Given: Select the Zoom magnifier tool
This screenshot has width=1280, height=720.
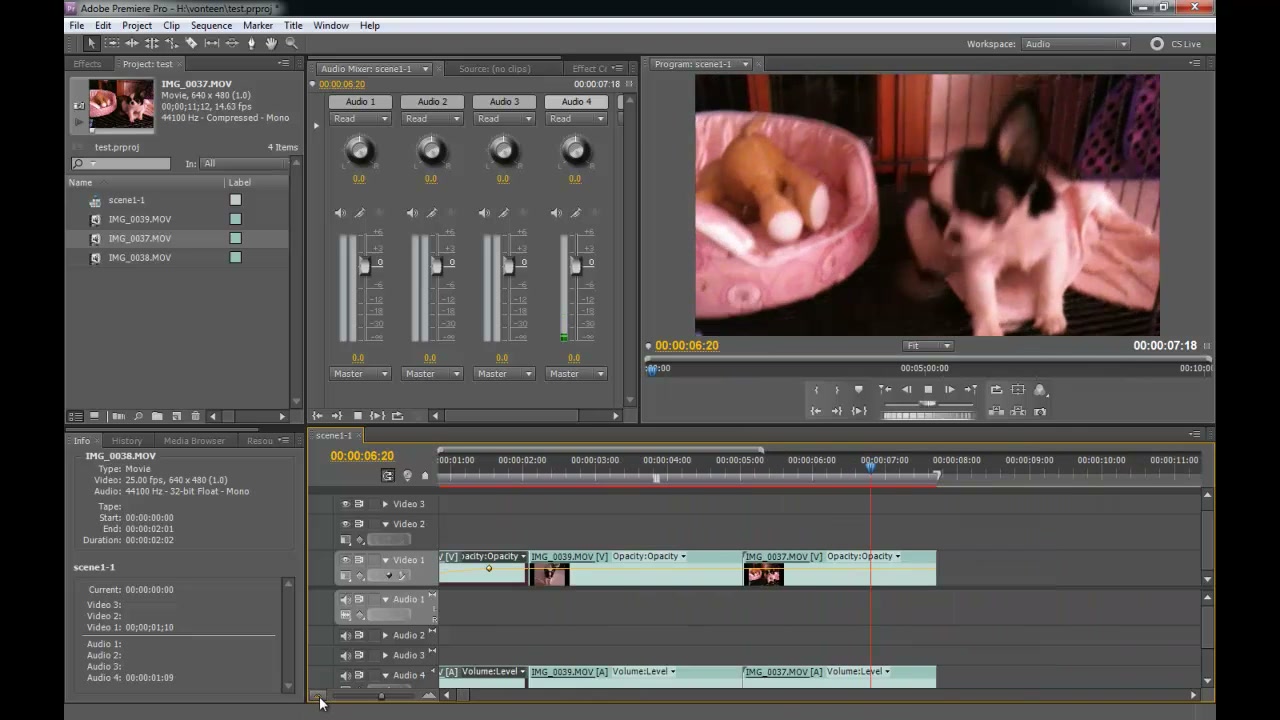Looking at the screenshot, I should coord(291,43).
